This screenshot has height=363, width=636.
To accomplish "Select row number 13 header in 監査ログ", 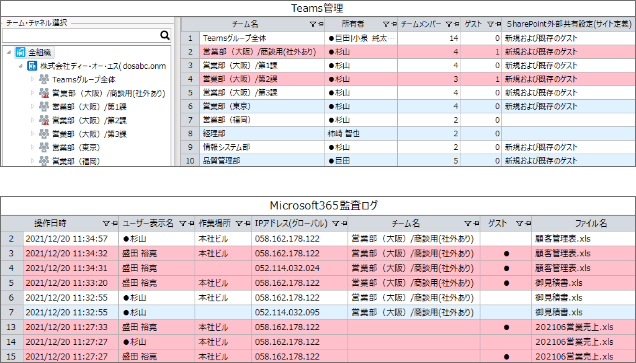I will (x=11, y=327).
